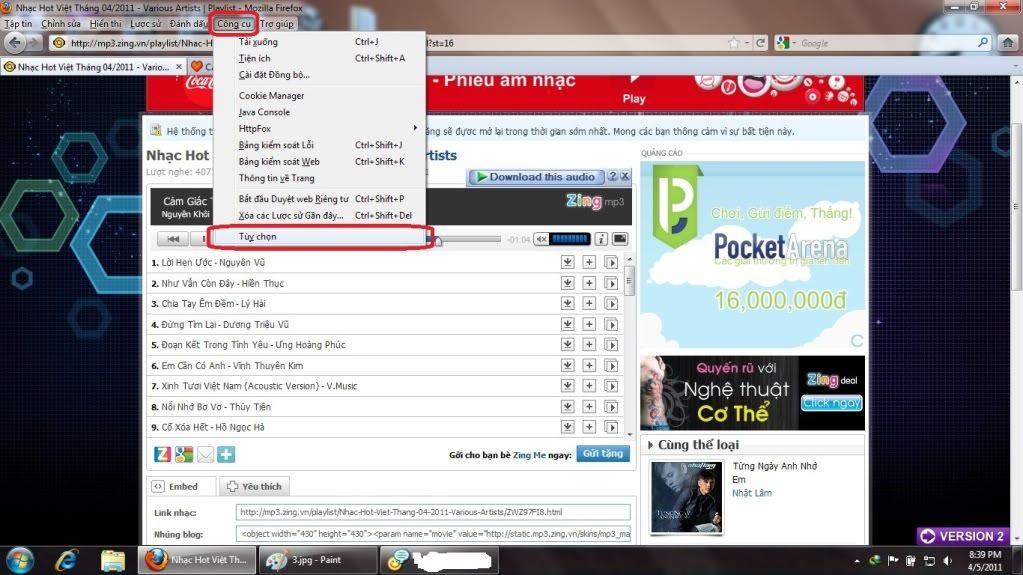Go back with the browser Back arrow

click(x=15, y=43)
